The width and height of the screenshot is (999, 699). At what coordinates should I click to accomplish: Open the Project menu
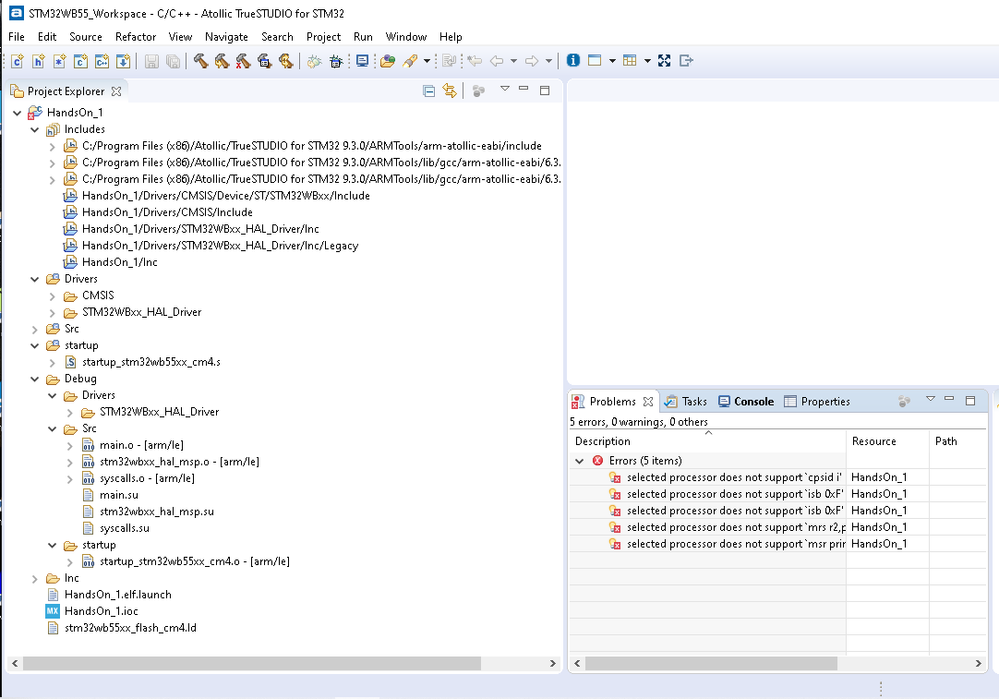[x=324, y=37]
